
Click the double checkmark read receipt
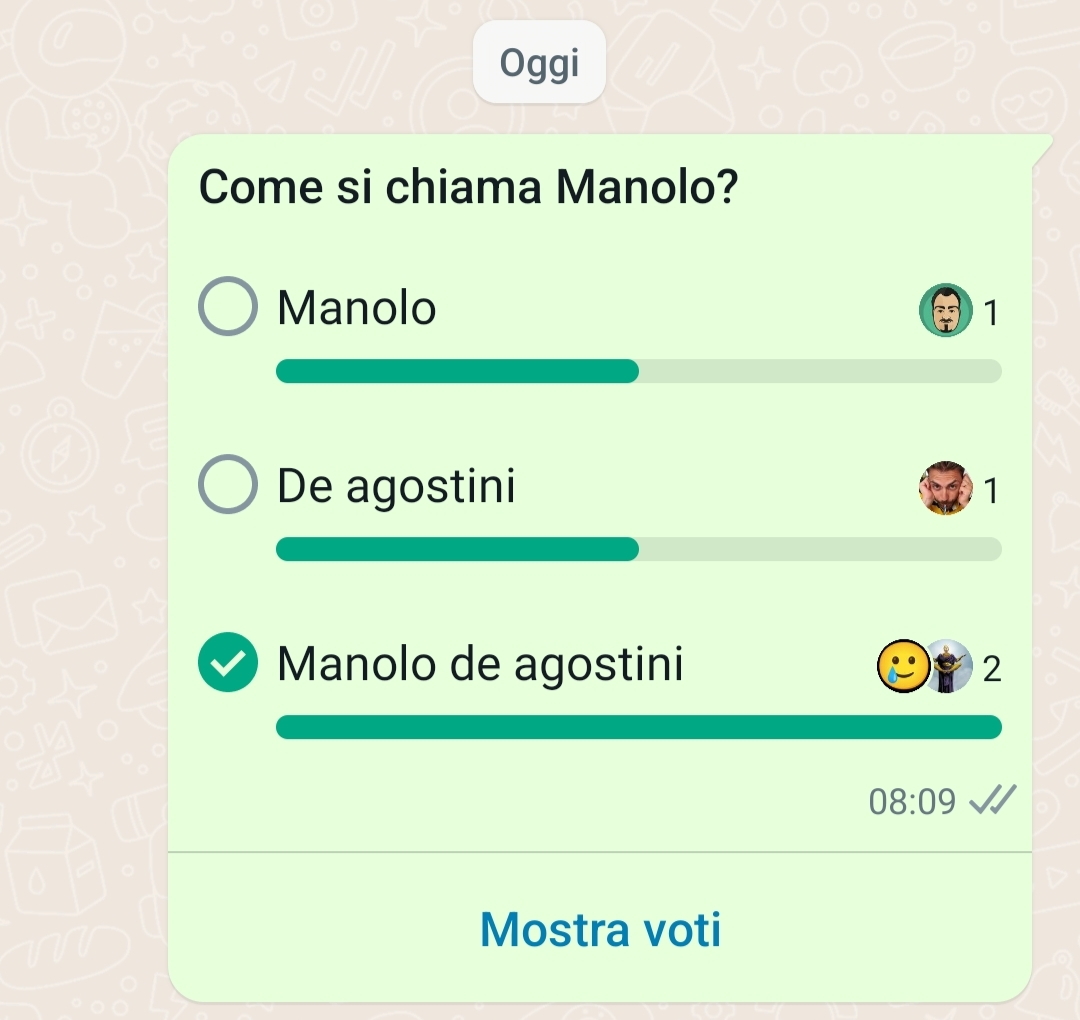(993, 800)
